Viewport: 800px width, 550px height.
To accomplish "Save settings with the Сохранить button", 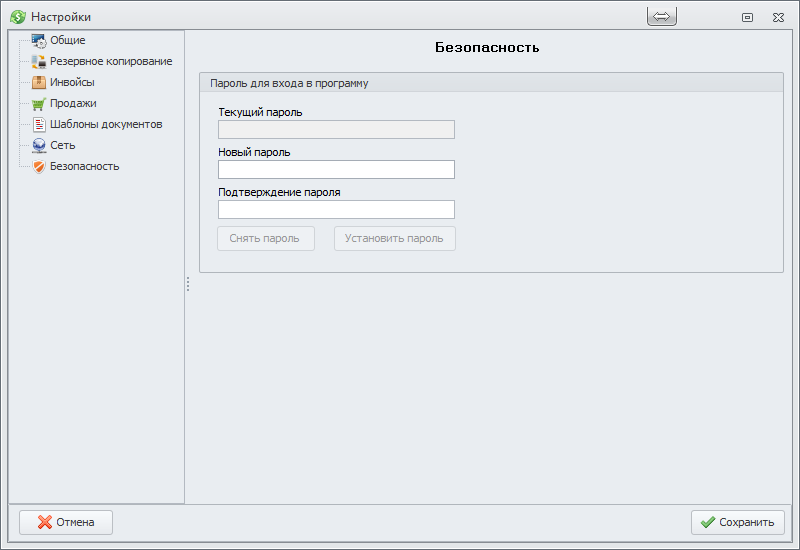I will tap(737, 522).
